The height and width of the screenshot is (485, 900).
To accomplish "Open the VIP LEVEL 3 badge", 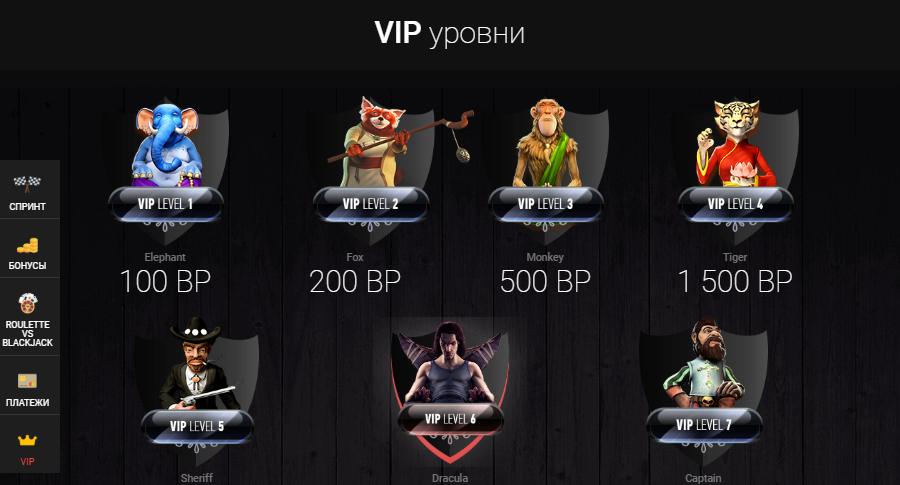I will tap(545, 204).
